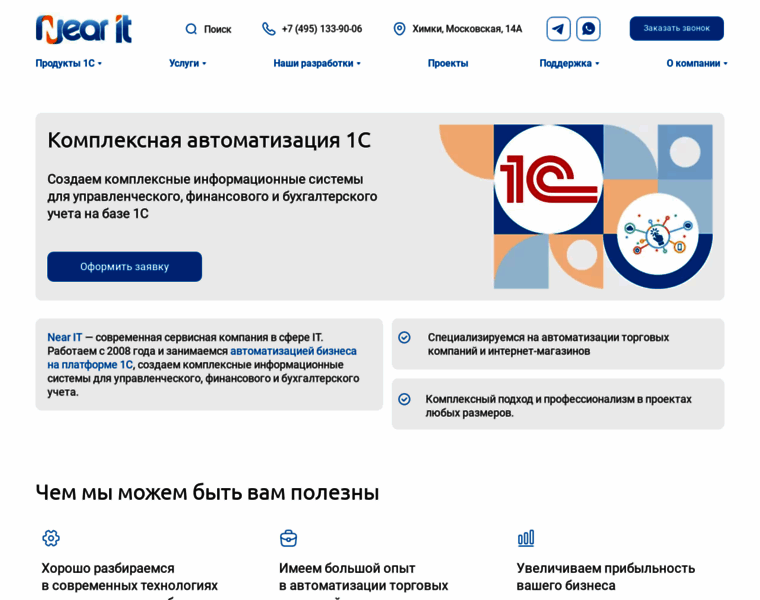760x600 pixels.
Task: Click the bar chart icon above 'Увеличиваем прибыльность'
Action: tap(526, 538)
